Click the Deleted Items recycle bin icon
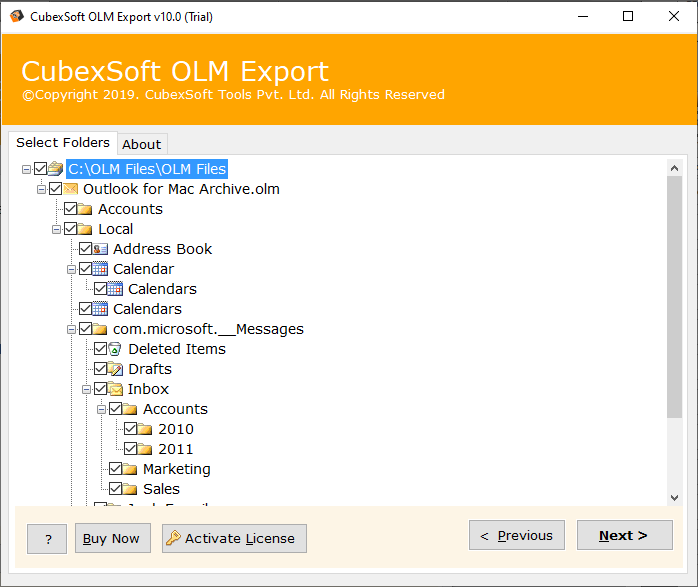 click(x=115, y=349)
